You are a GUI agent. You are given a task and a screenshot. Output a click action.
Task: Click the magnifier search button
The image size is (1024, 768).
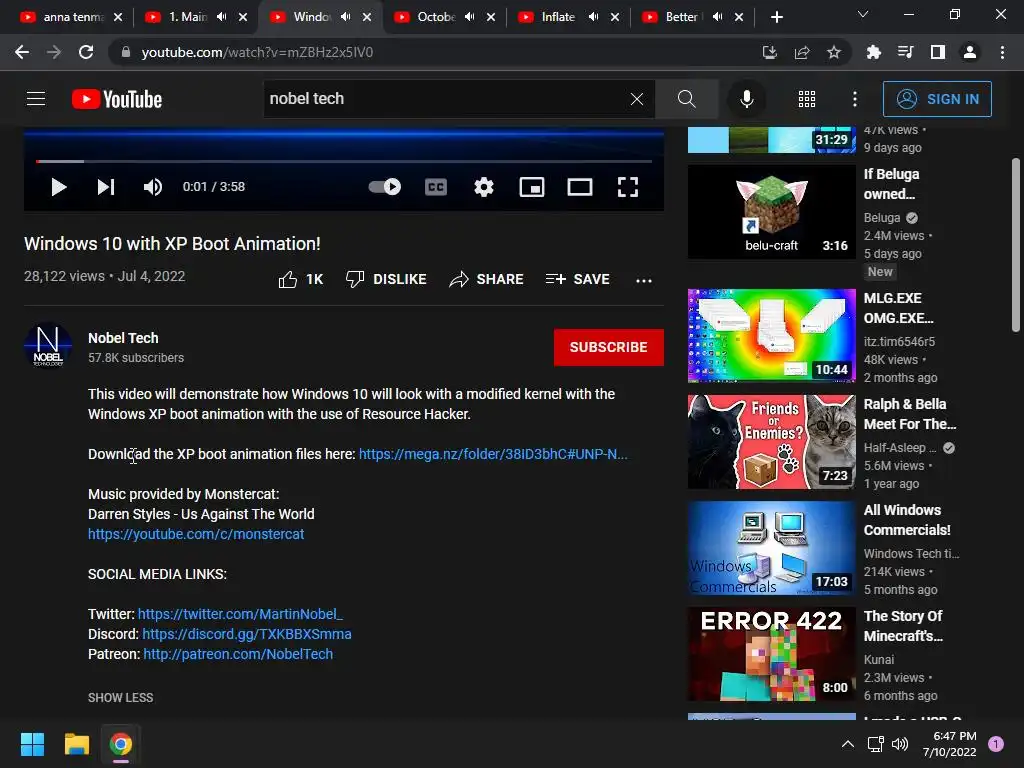point(686,99)
